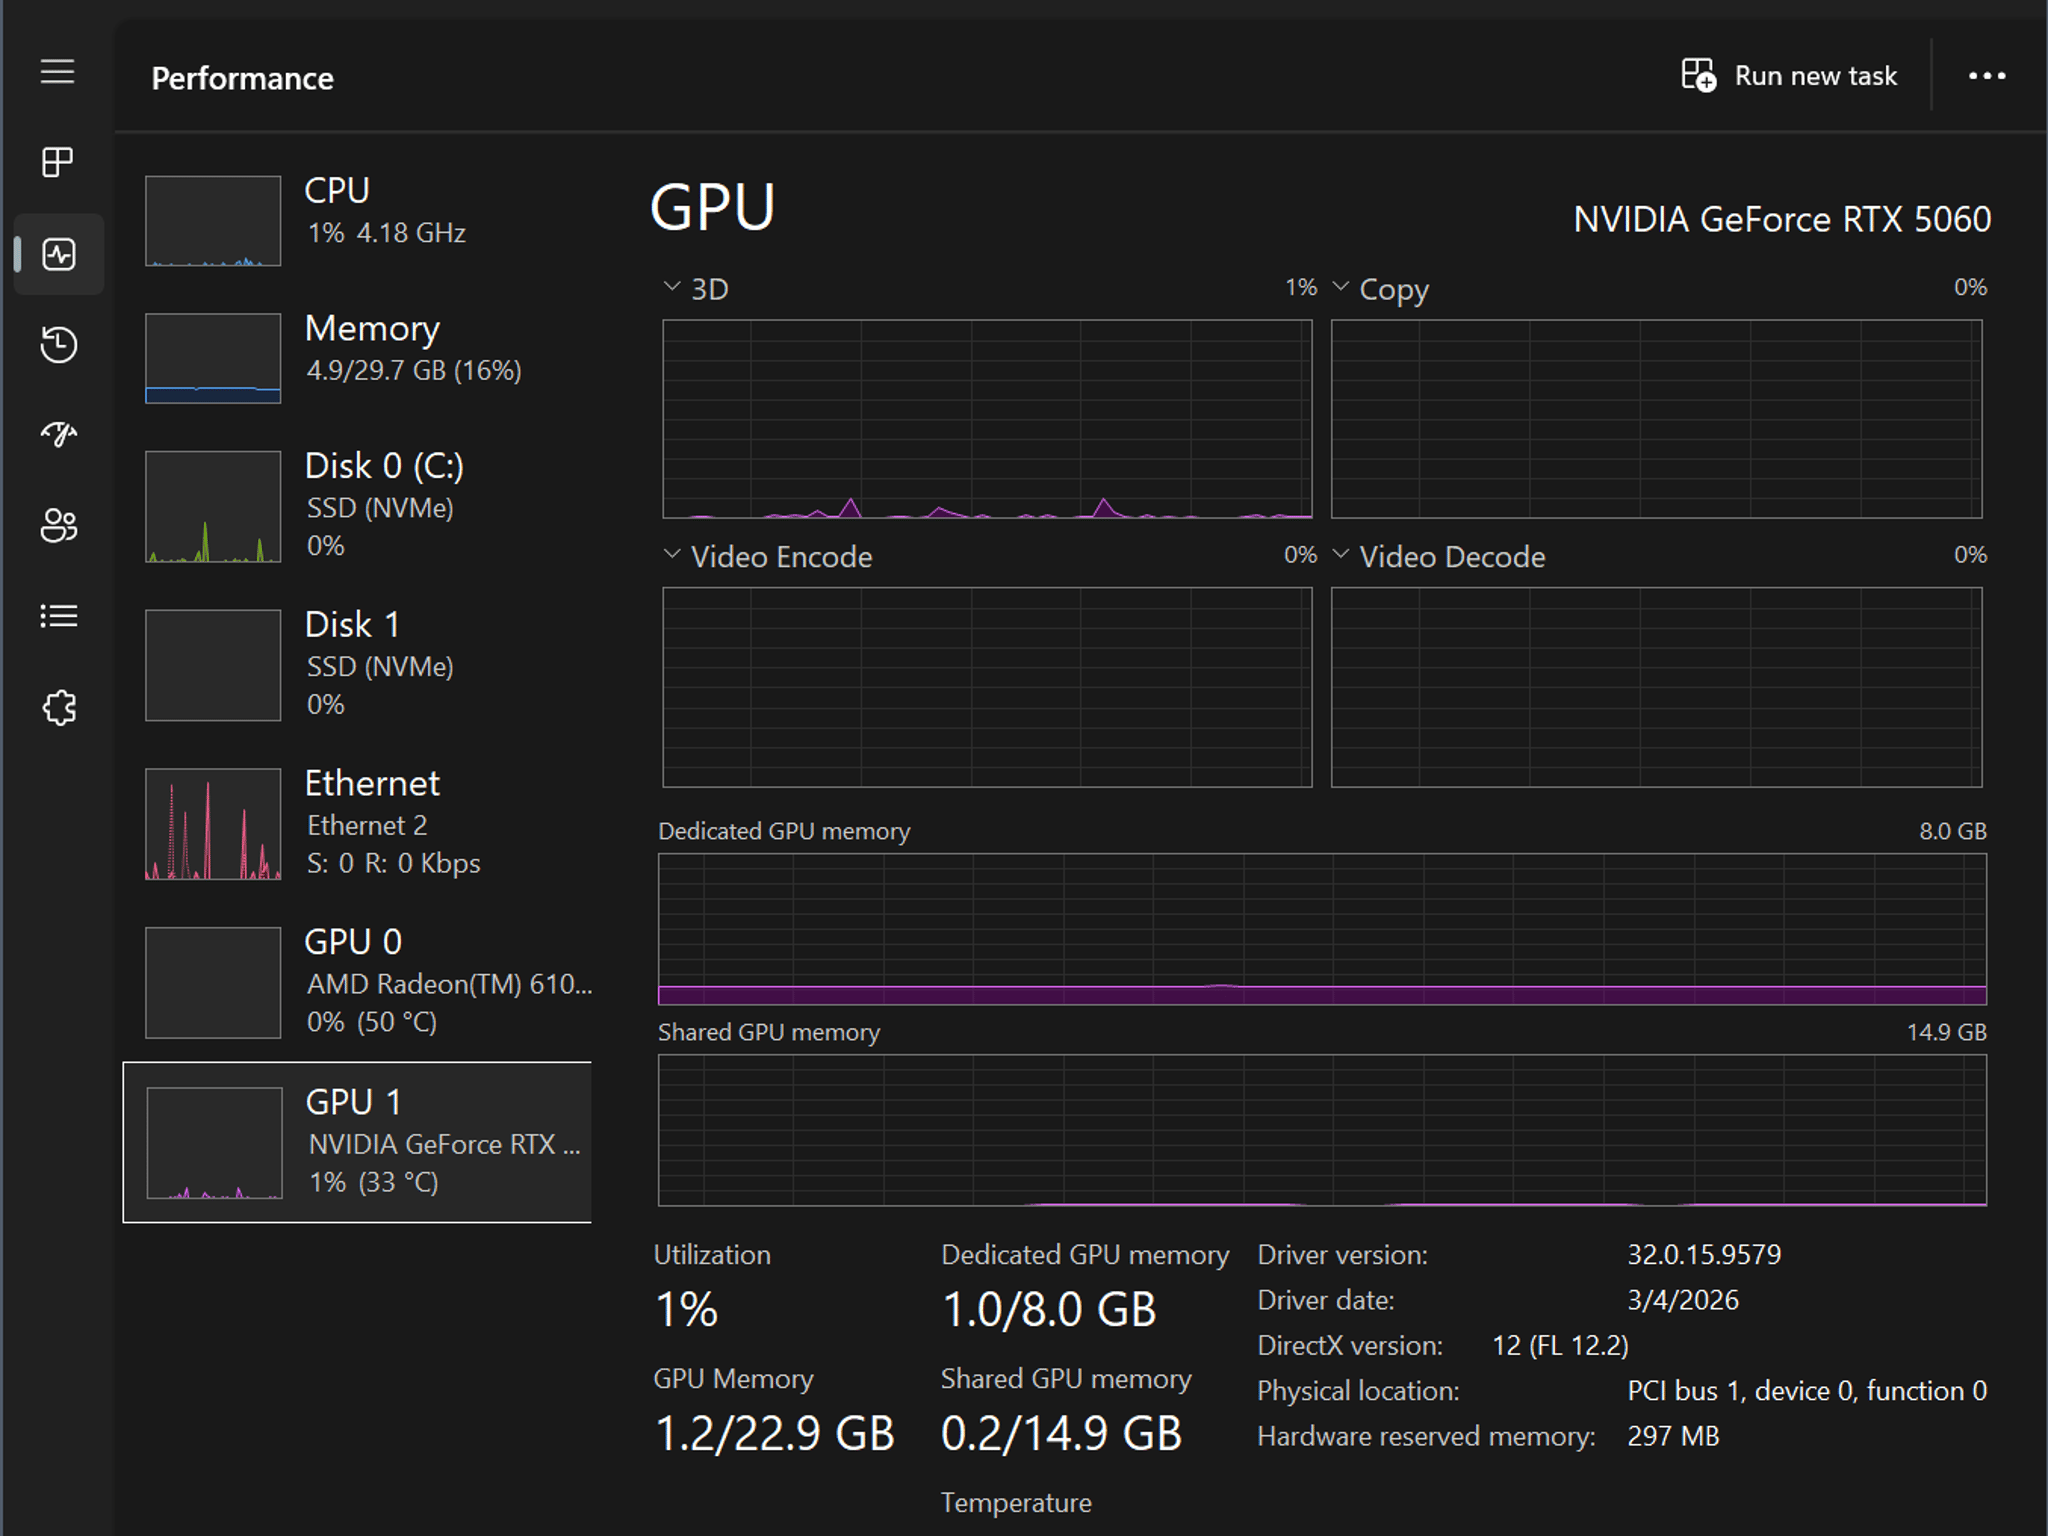2048x1536 pixels.
Task: Click the Video Decode graph
Action: [1656, 687]
